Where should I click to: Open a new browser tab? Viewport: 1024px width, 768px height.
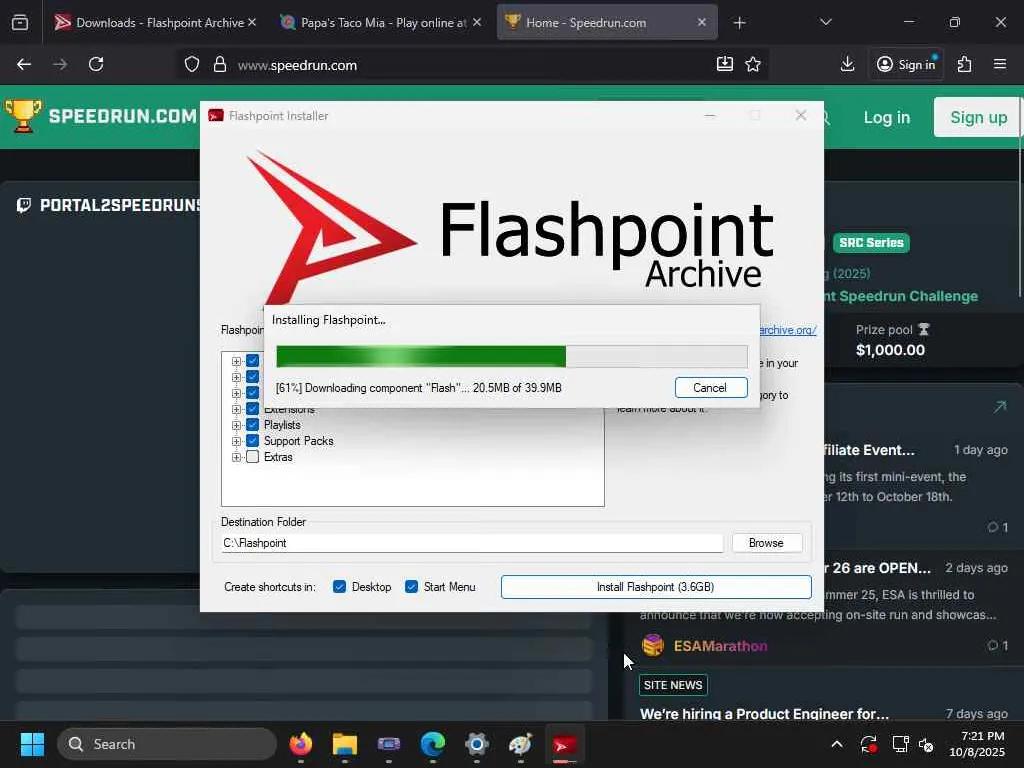click(x=739, y=23)
